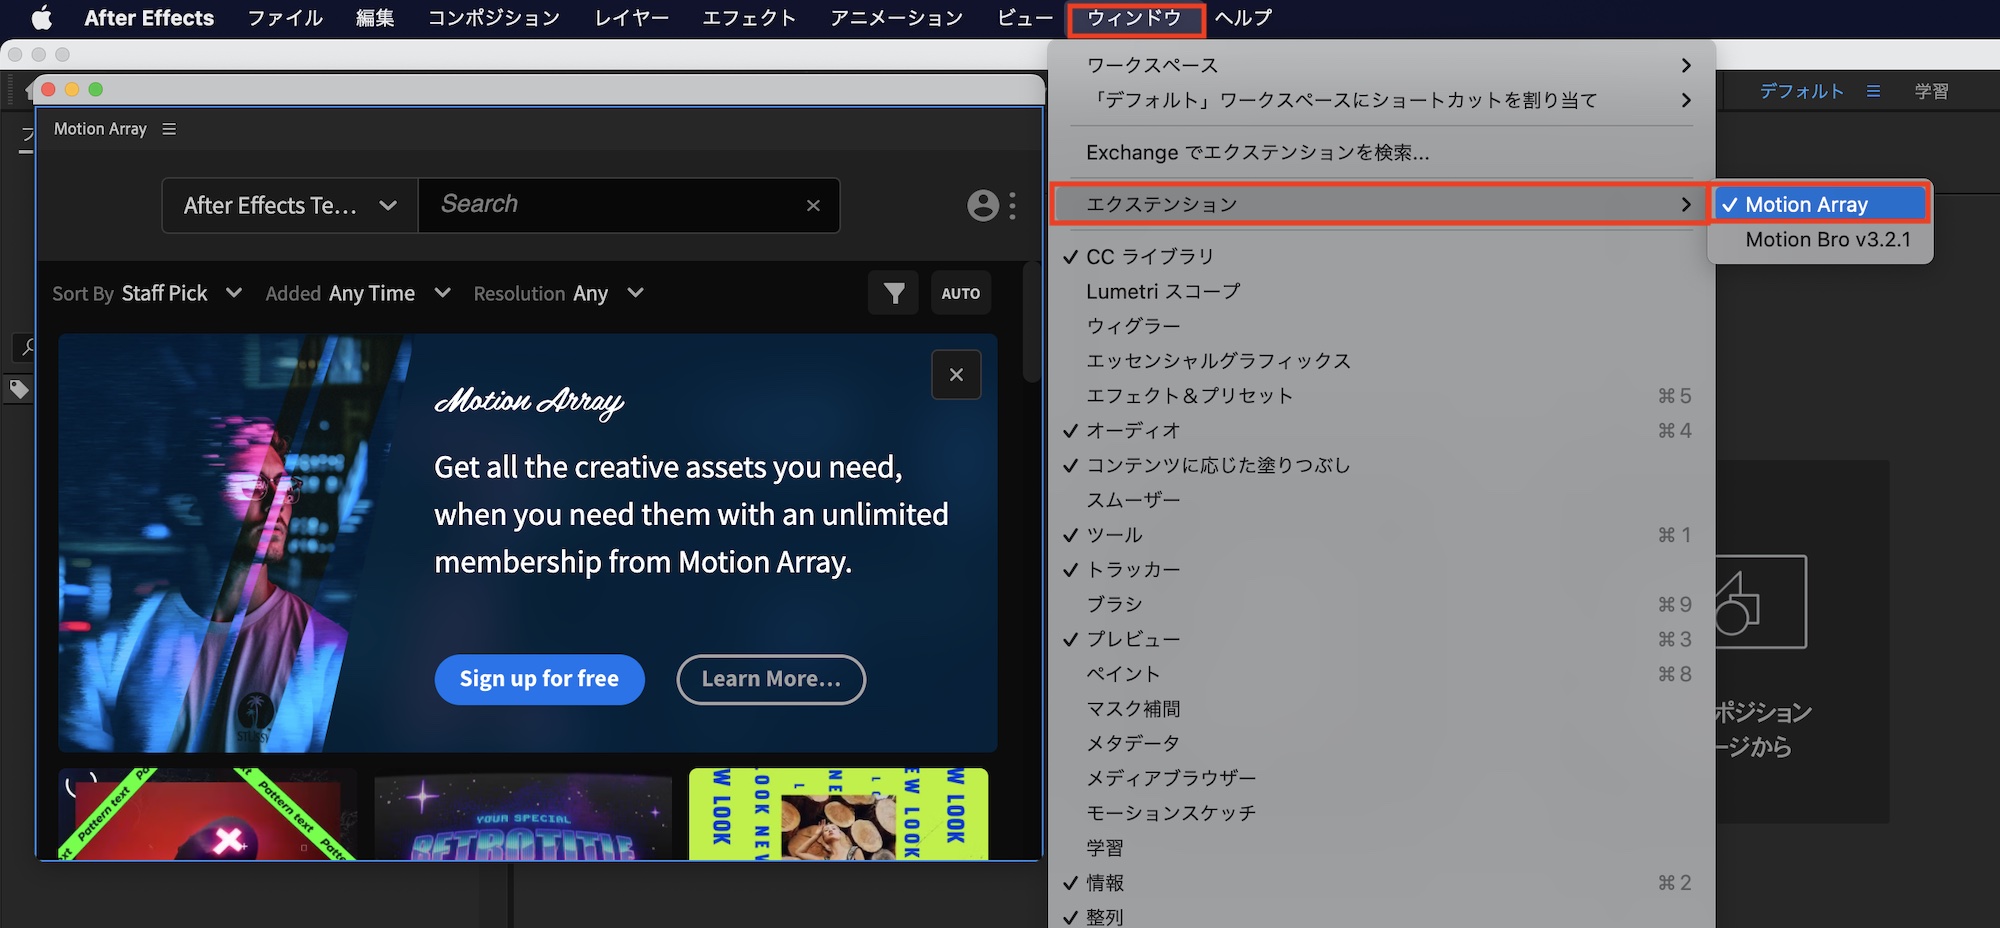
Task: Open the Motion Array panel menu icon
Action: [169, 129]
